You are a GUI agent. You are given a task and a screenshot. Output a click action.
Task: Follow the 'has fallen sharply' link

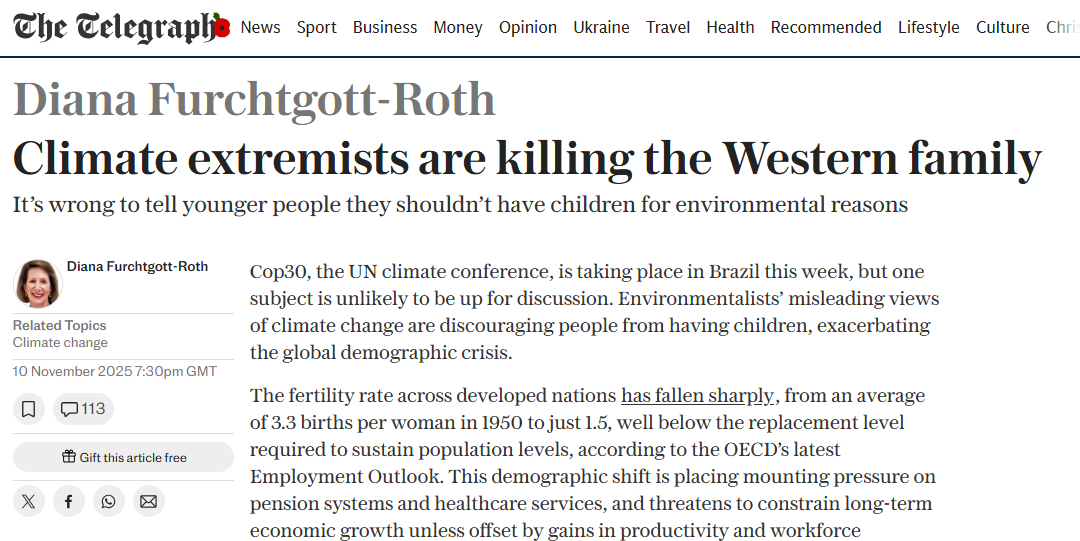tap(698, 396)
